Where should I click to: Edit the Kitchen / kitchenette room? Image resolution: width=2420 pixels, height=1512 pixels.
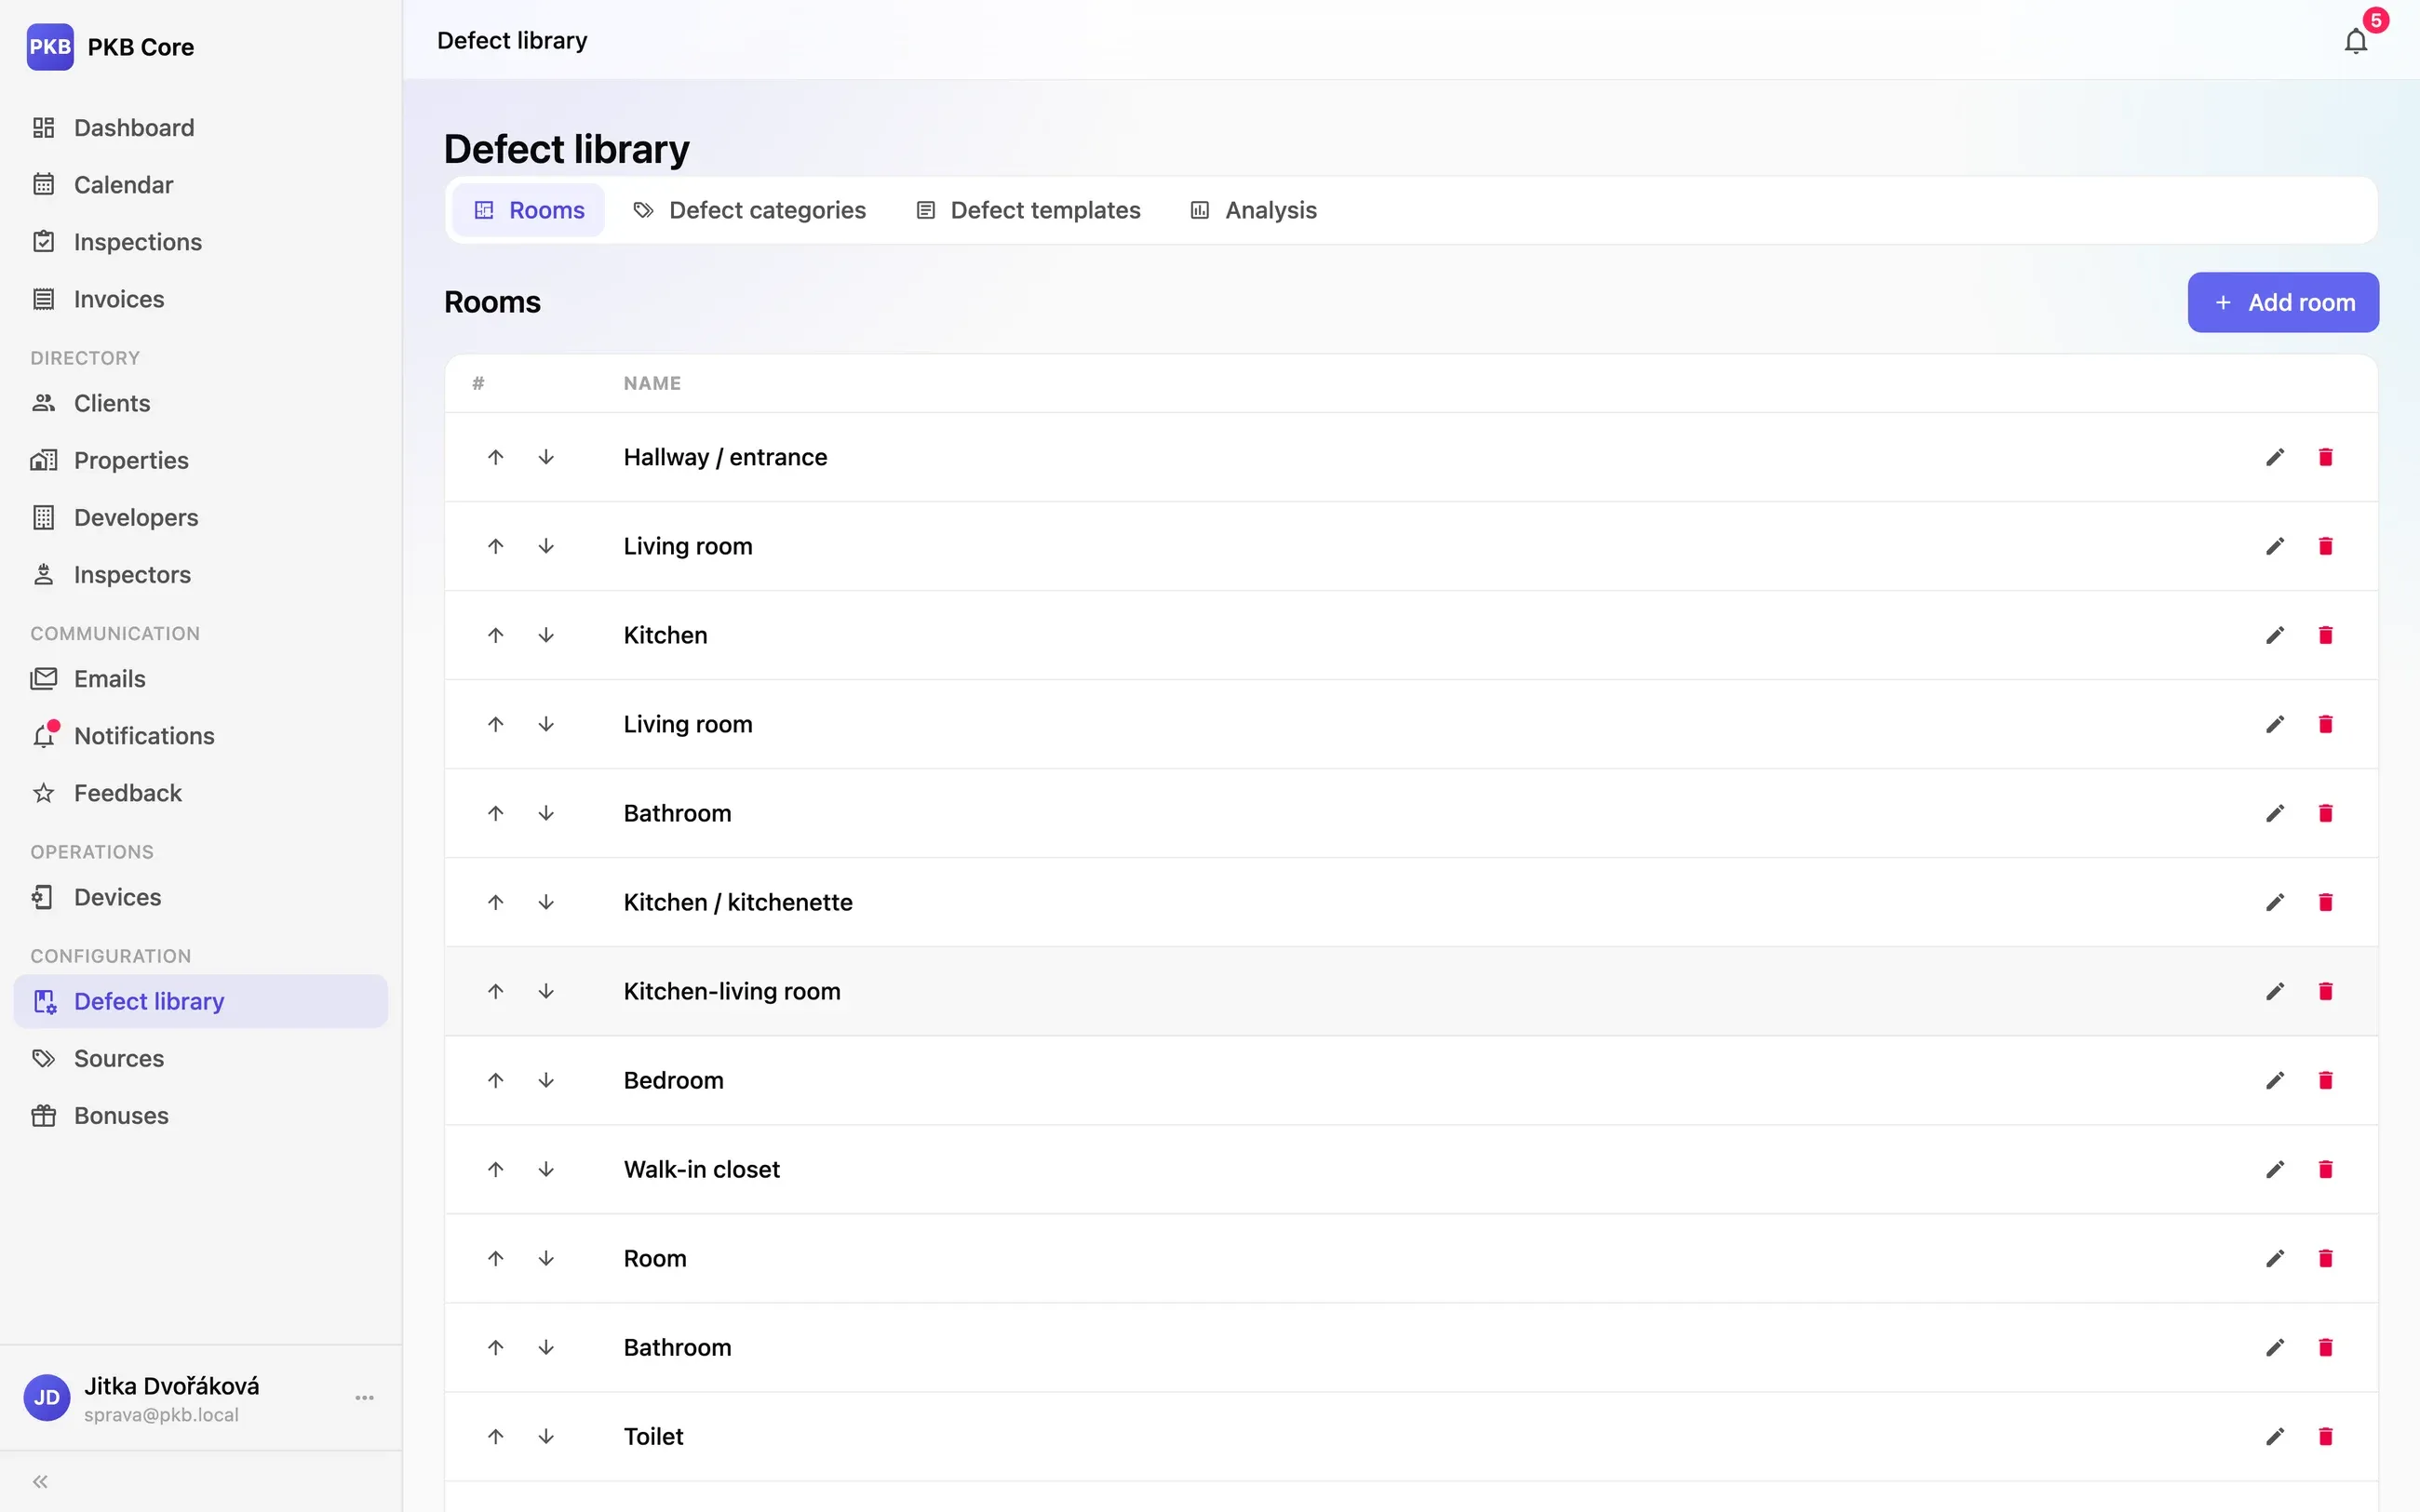[x=2275, y=902]
